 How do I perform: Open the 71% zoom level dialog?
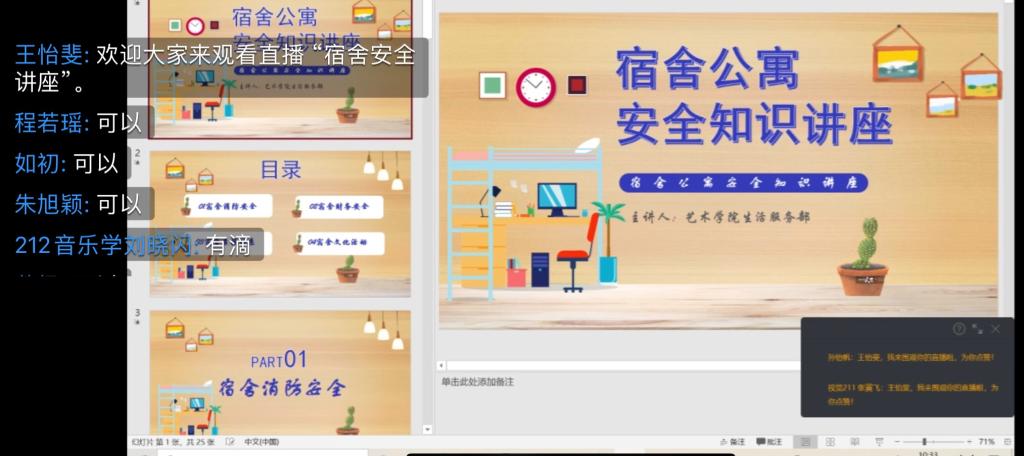point(986,442)
